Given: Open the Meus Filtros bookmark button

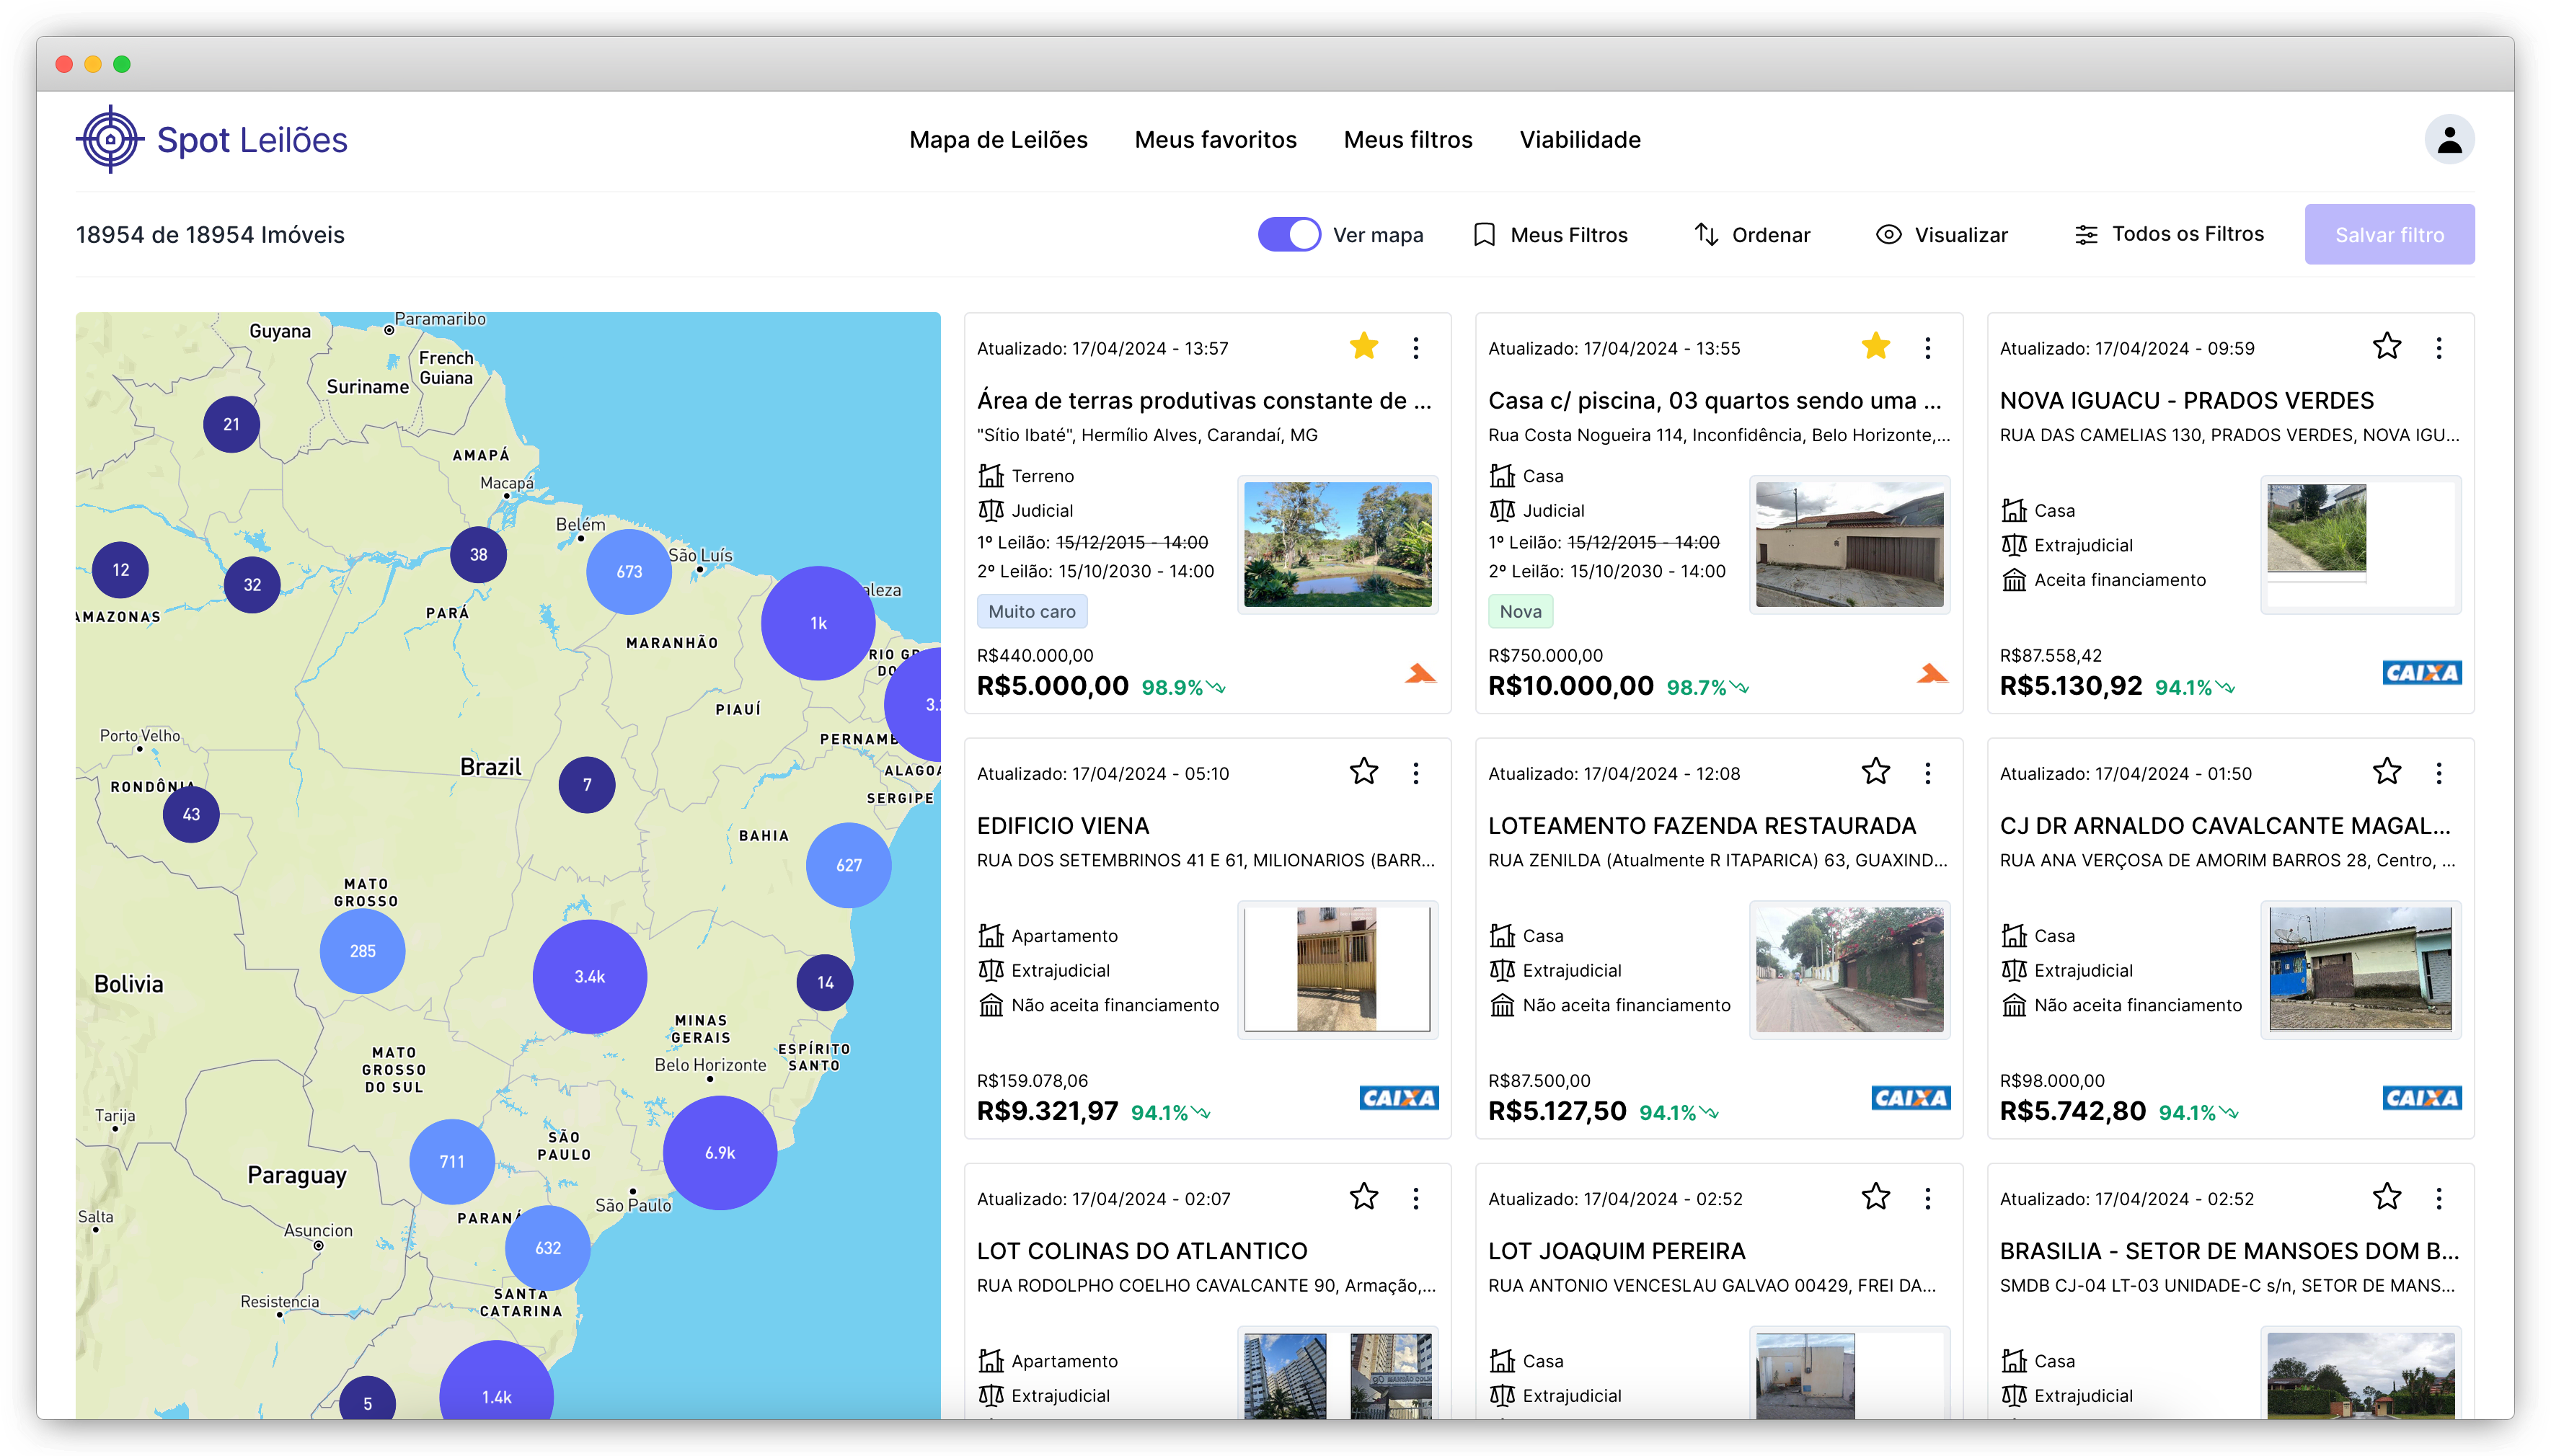Looking at the screenshot, I should click(1550, 234).
